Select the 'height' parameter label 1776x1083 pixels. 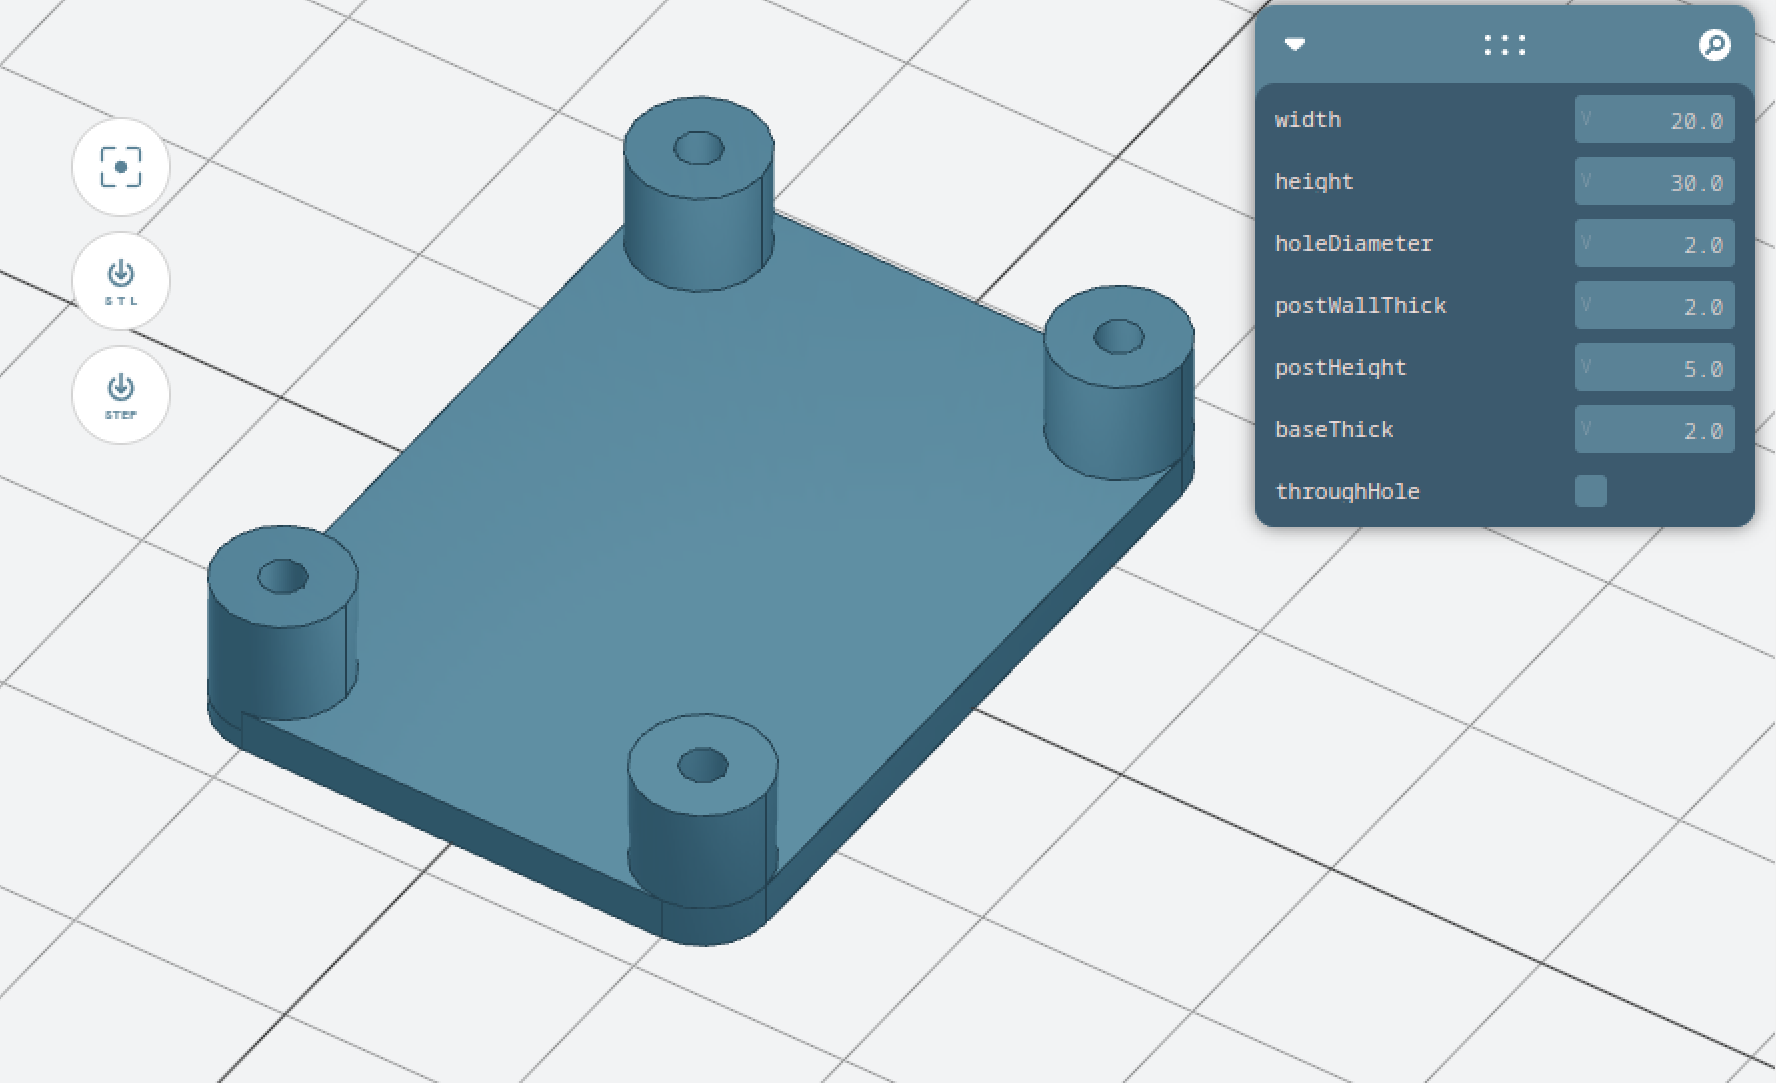tap(1314, 182)
